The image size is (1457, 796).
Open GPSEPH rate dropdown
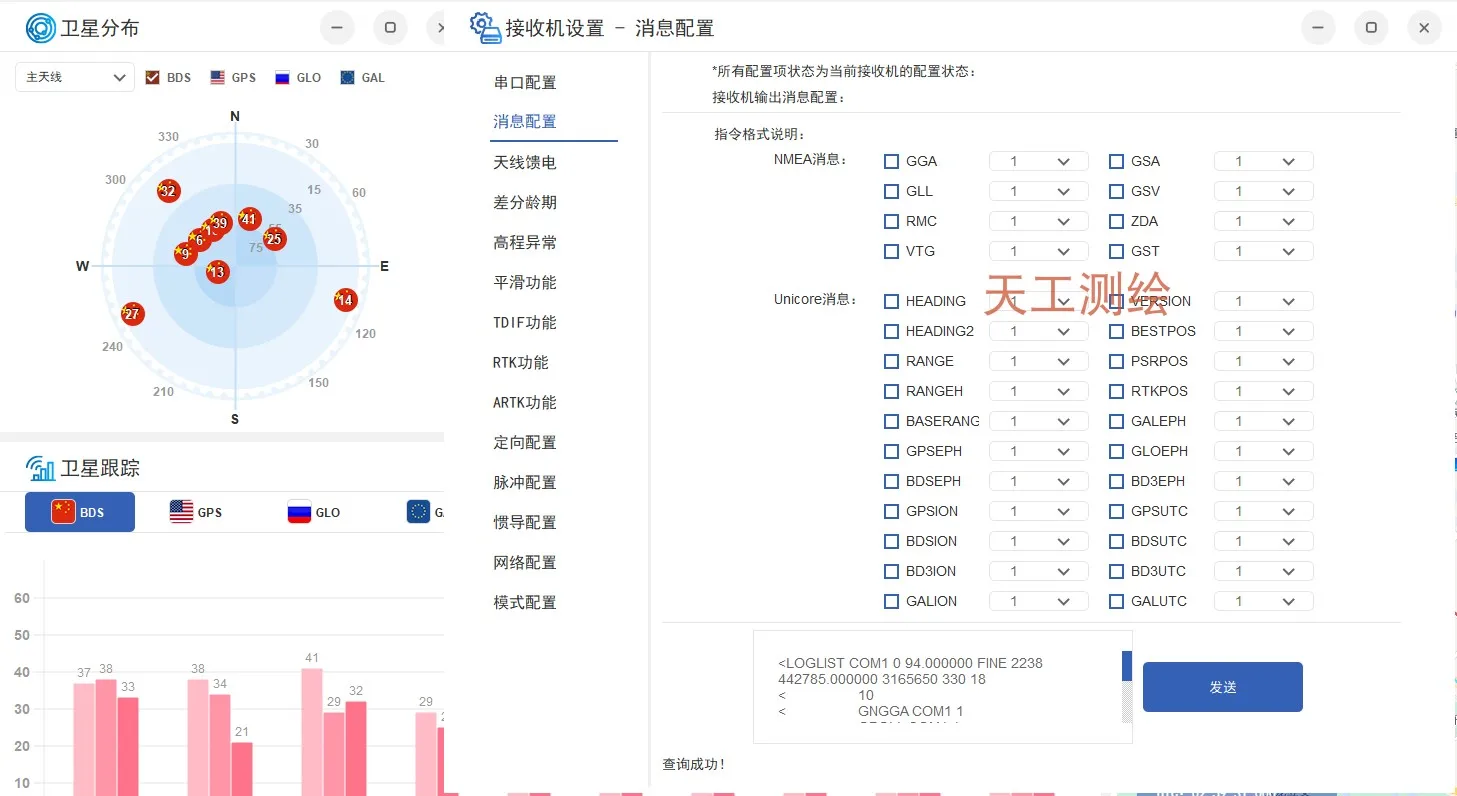pyautogui.click(x=1038, y=451)
